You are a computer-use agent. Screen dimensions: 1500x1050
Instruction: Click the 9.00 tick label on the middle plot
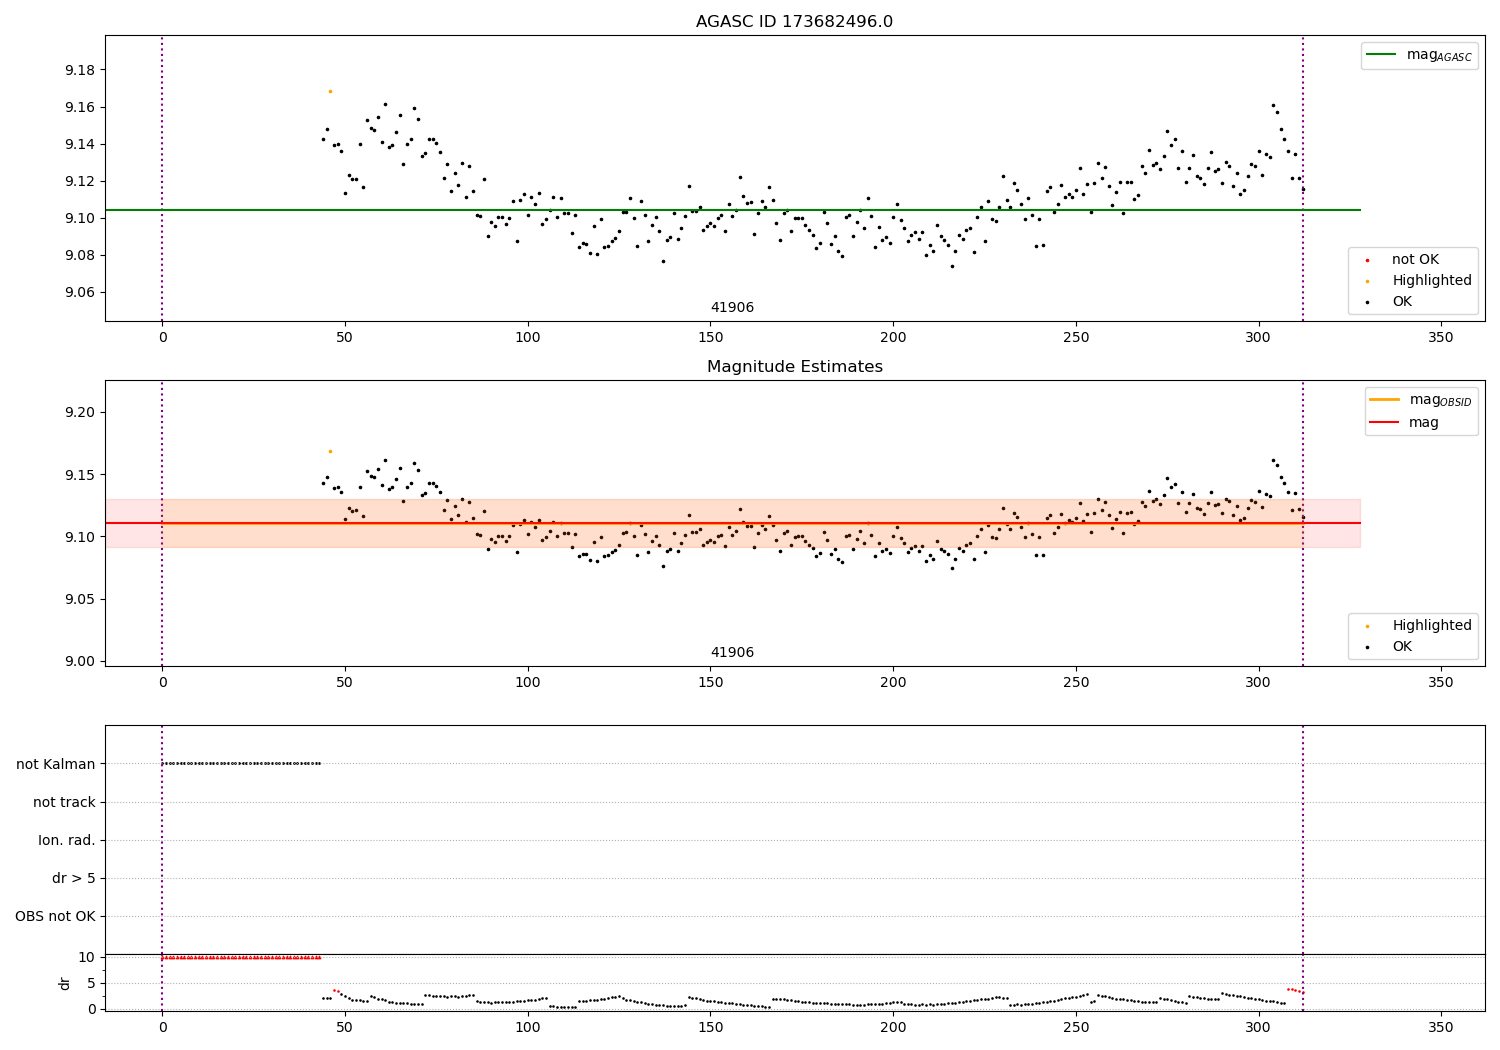click(80, 661)
